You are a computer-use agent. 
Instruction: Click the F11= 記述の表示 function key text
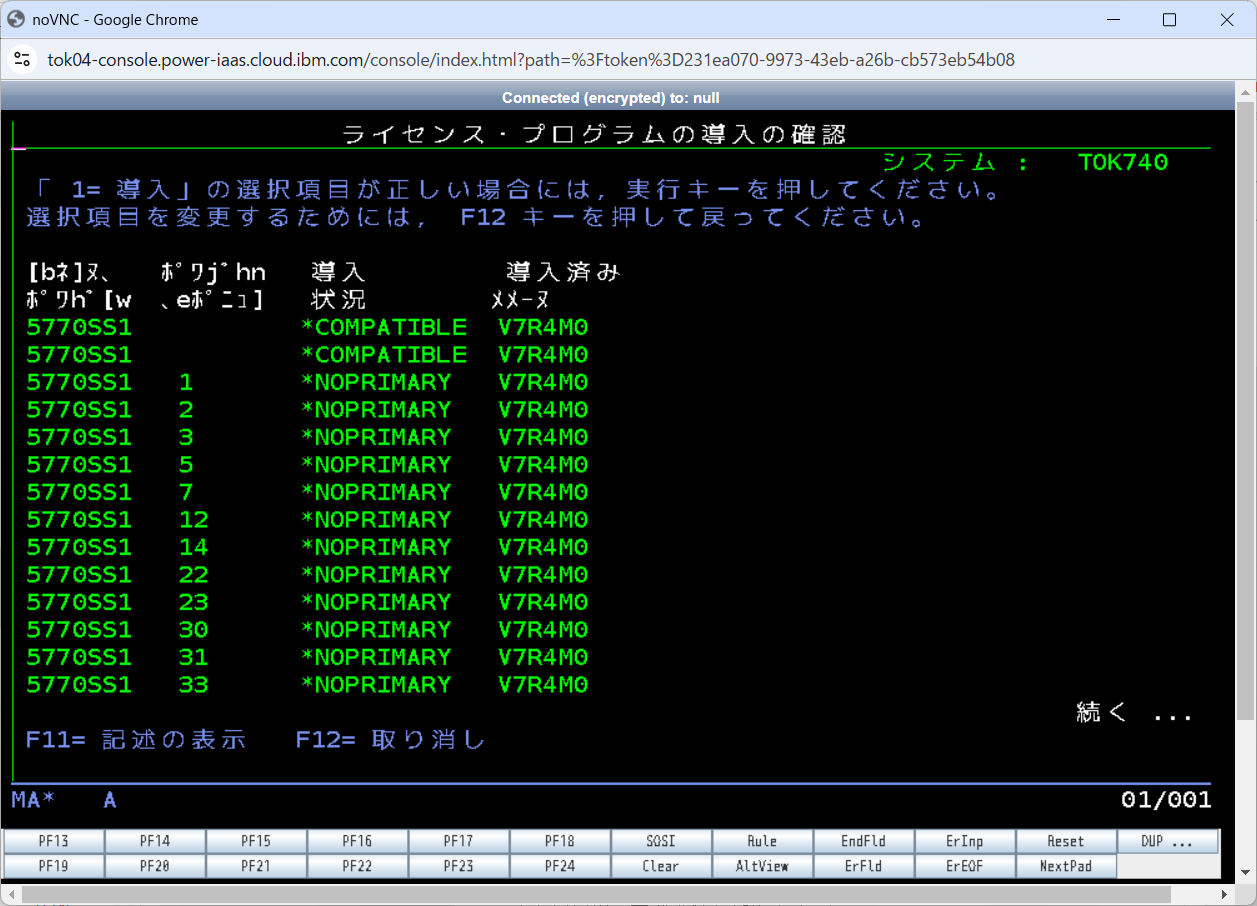pos(136,740)
